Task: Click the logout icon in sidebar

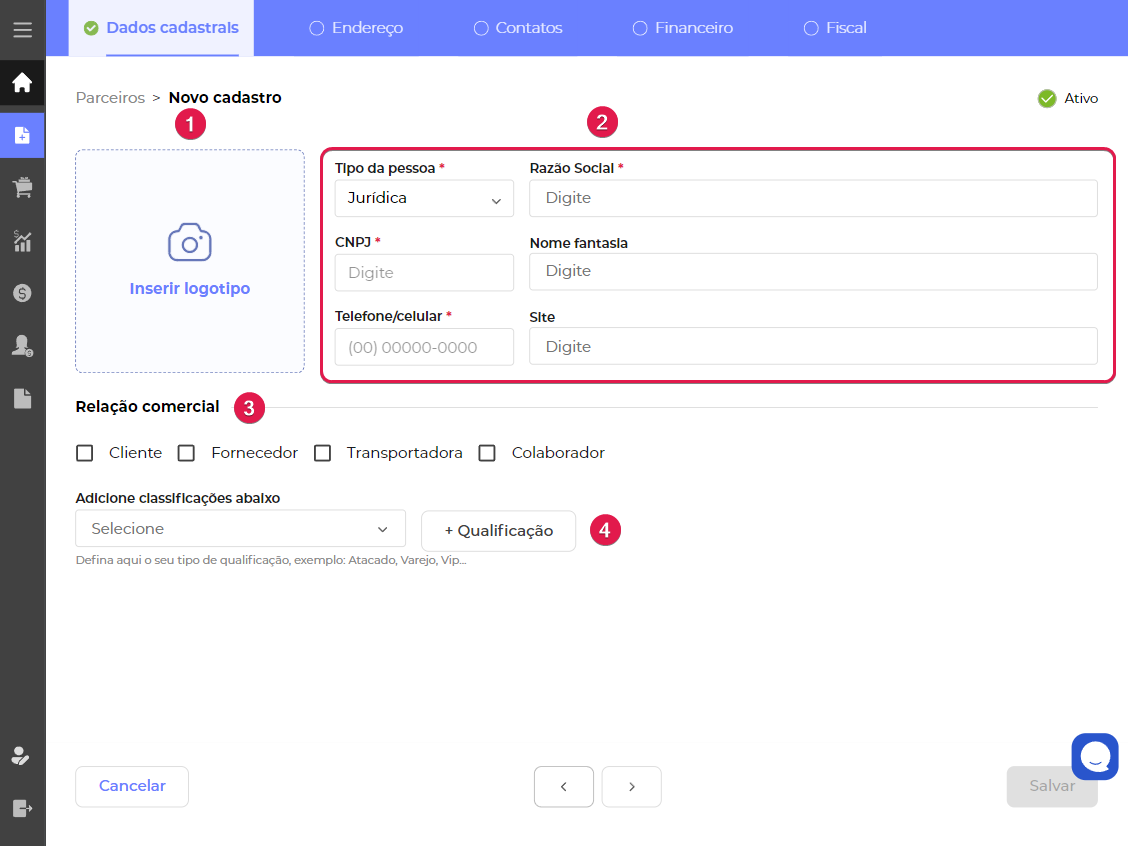Action: pos(22,807)
